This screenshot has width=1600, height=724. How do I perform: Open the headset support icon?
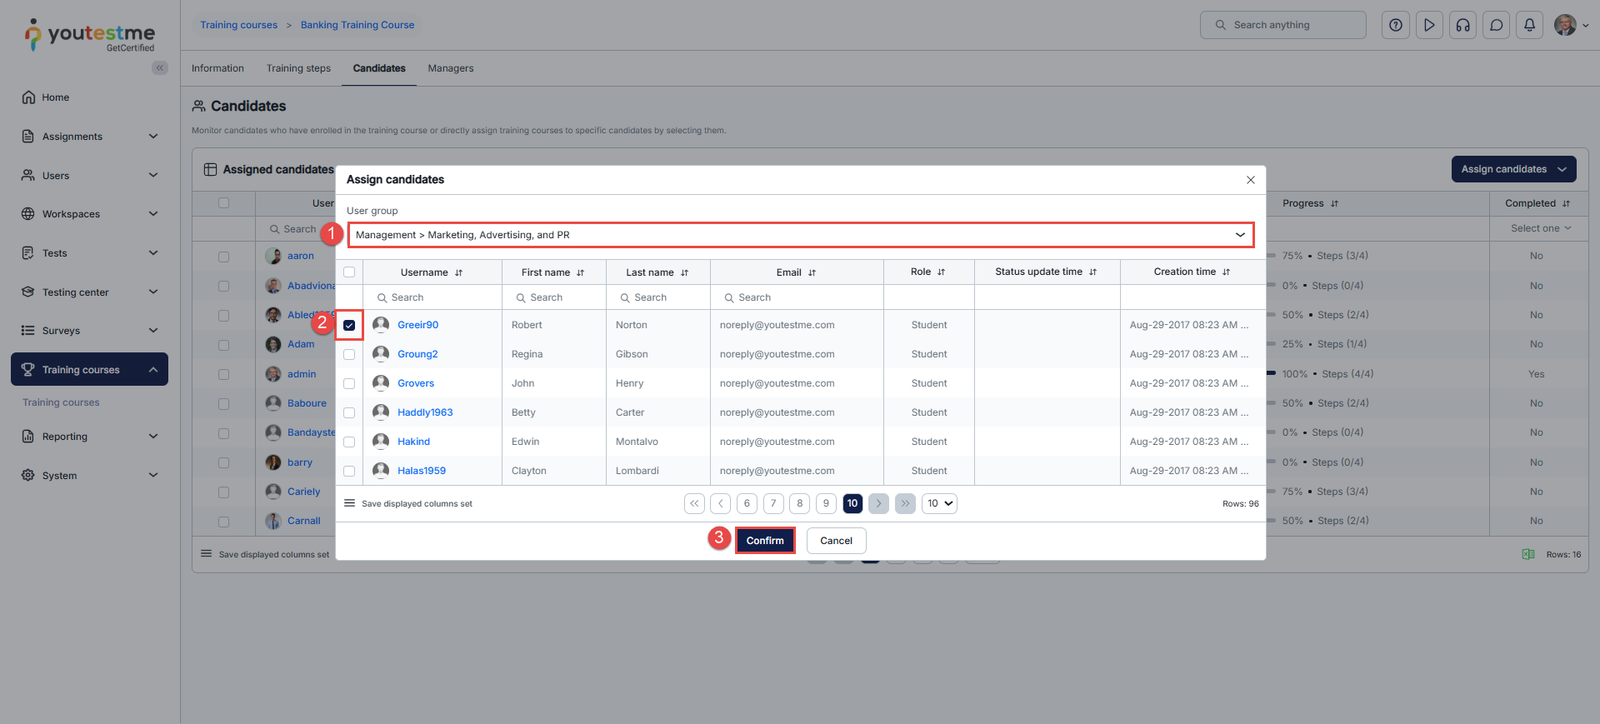coord(1463,25)
